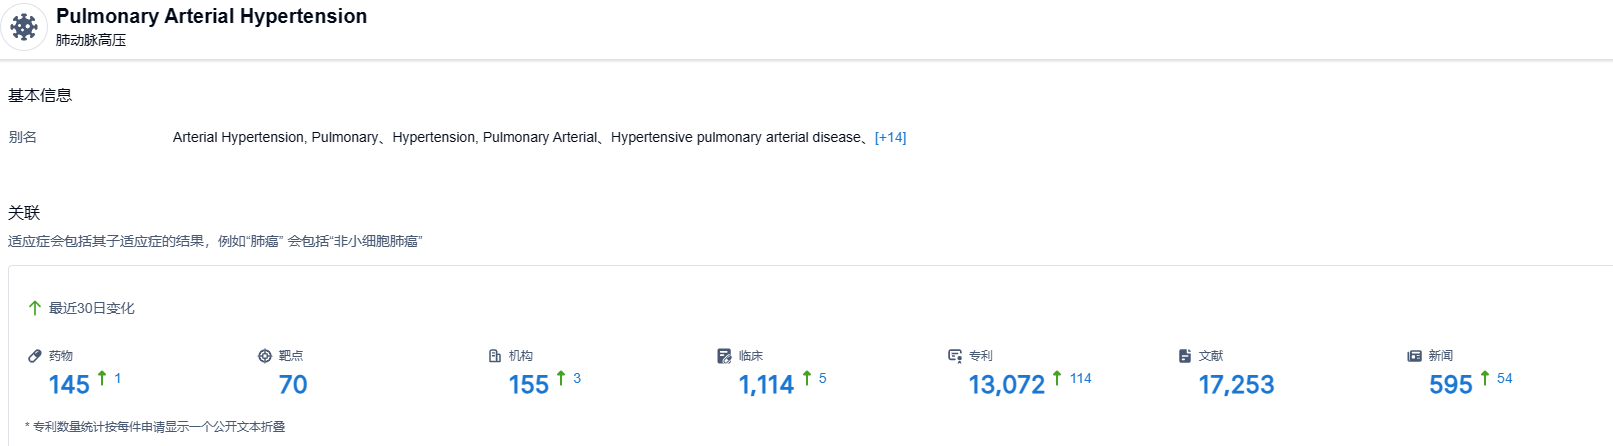
Task: Open the 595 news count
Action: 1451,385
